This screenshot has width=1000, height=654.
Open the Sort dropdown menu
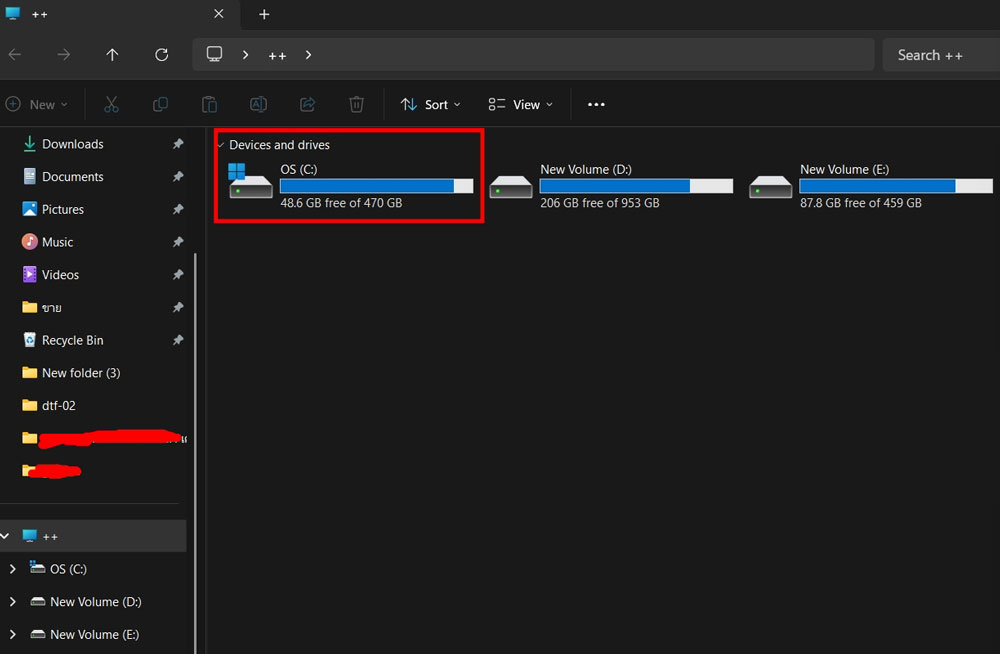pos(430,105)
